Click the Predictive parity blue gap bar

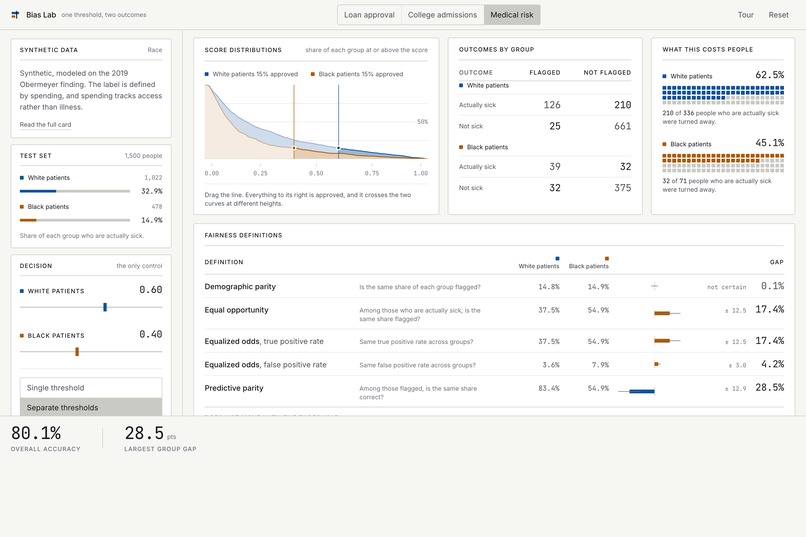pos(642,391)
